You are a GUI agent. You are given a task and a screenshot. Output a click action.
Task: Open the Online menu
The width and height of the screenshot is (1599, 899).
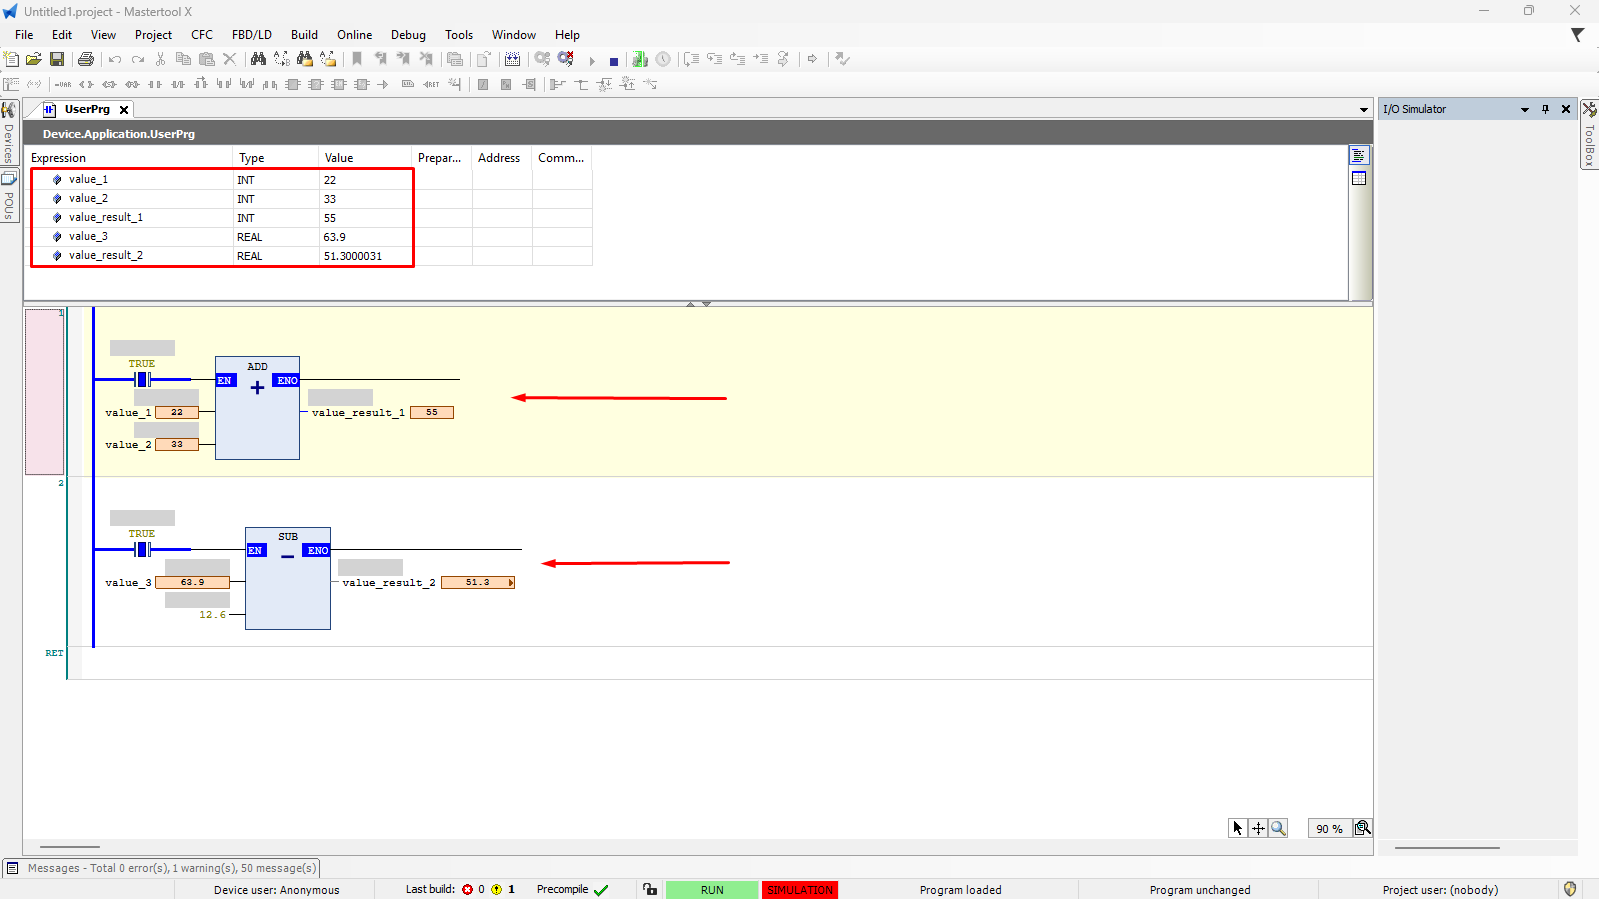point(354,35)
